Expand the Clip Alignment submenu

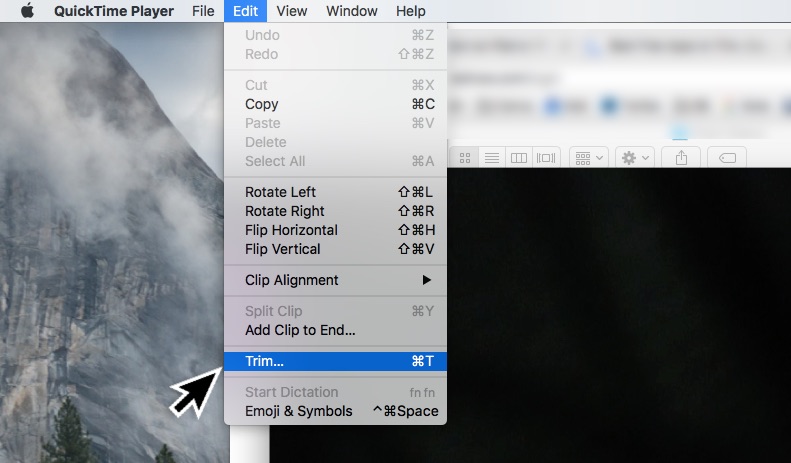point(335,280)
